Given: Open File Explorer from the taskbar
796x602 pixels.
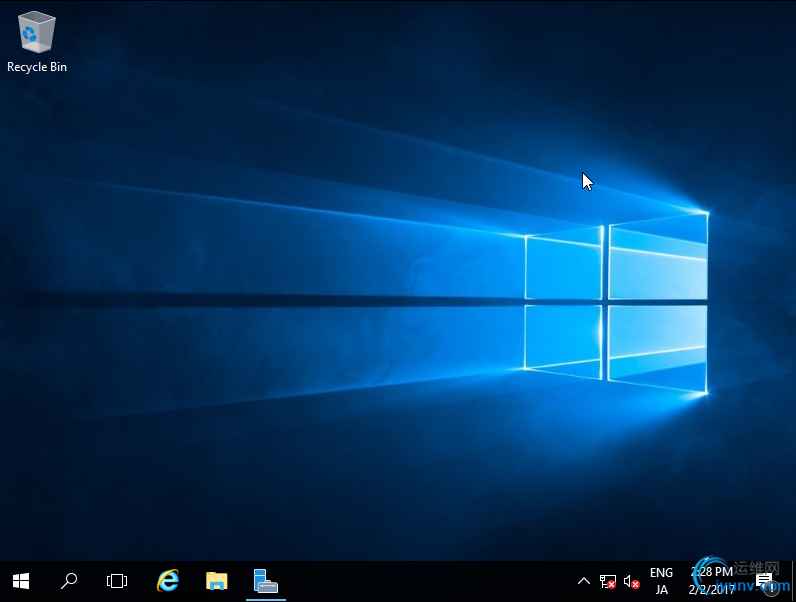Looking at the screenshot, I should click(x=217, y=581).
